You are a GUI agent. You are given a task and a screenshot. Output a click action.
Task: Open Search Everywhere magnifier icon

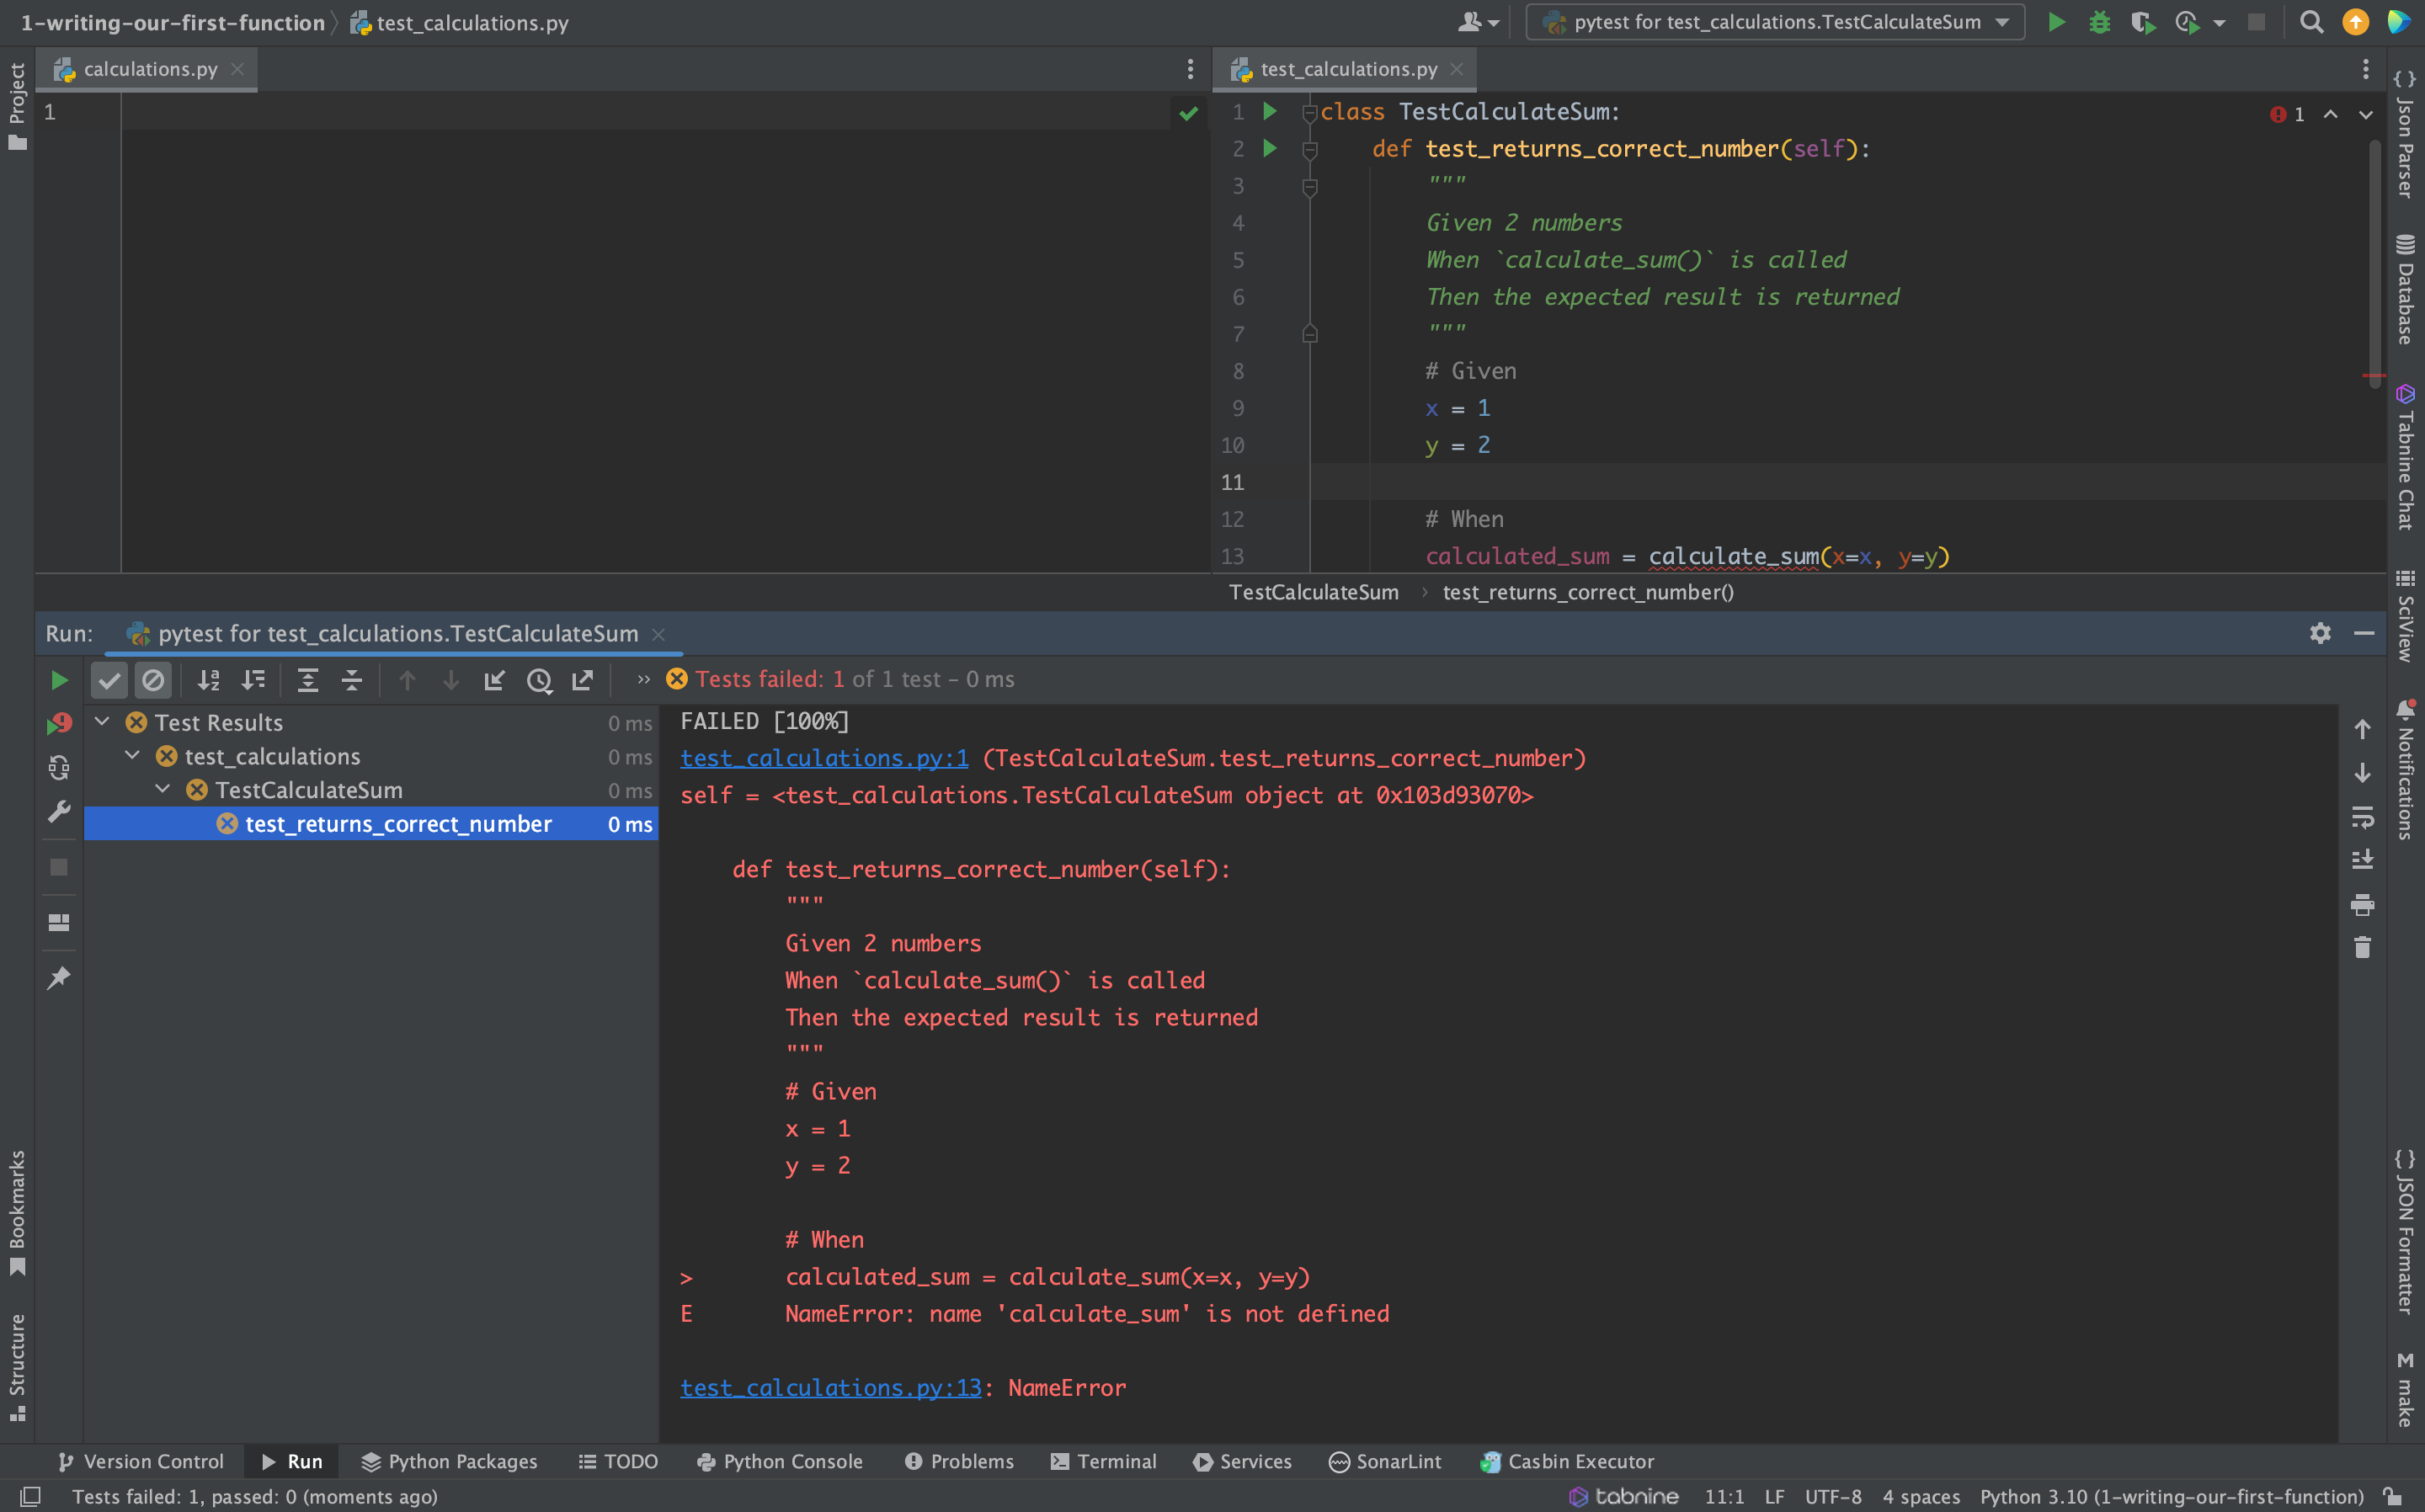(x=2311, y=22)
